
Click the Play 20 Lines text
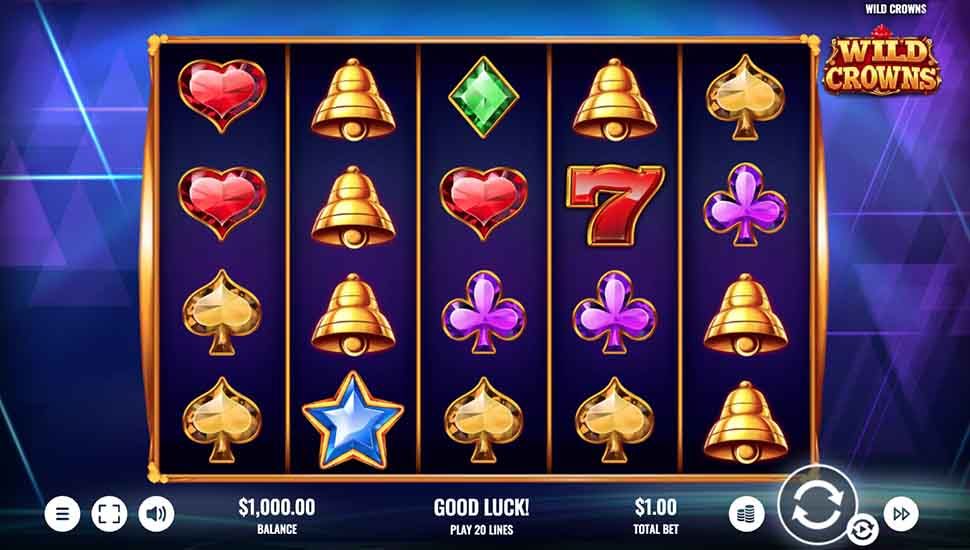(482, 530)
